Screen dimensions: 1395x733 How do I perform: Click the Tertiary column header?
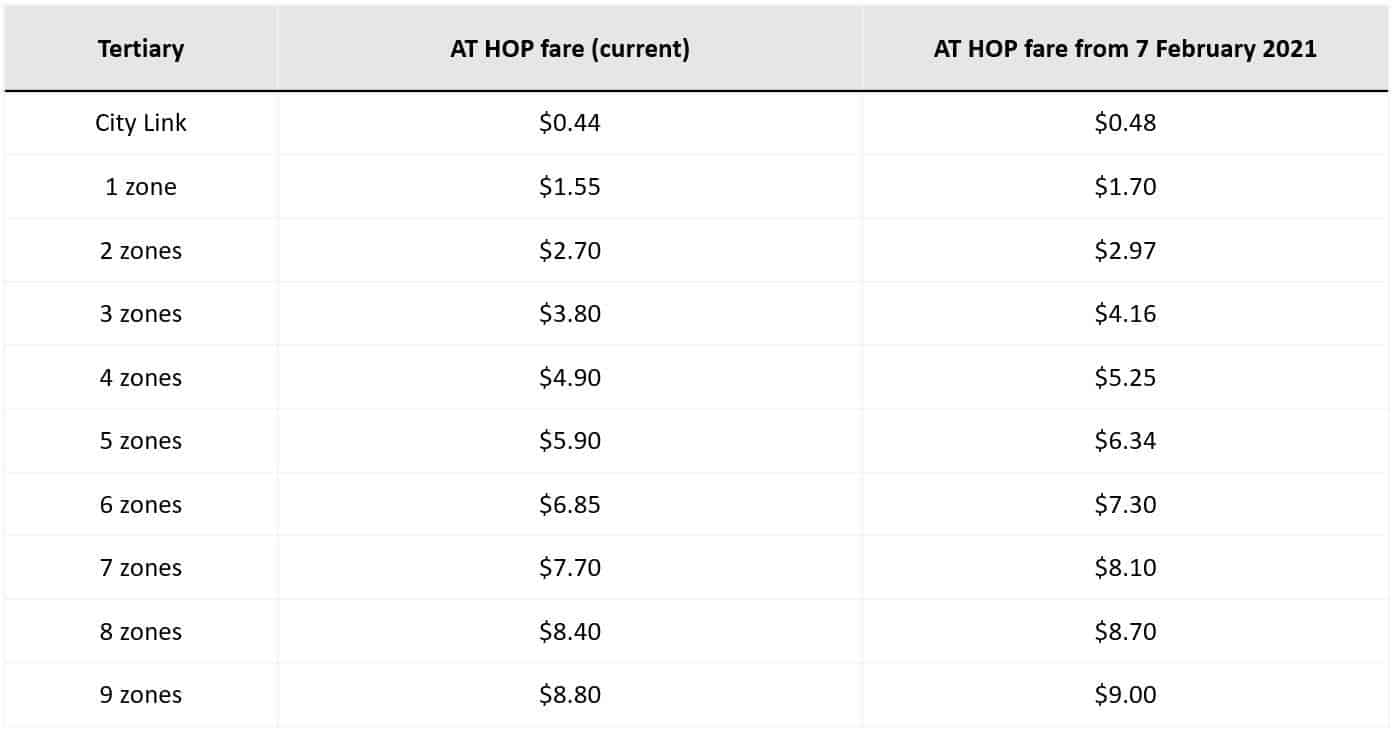pos(141,49)
